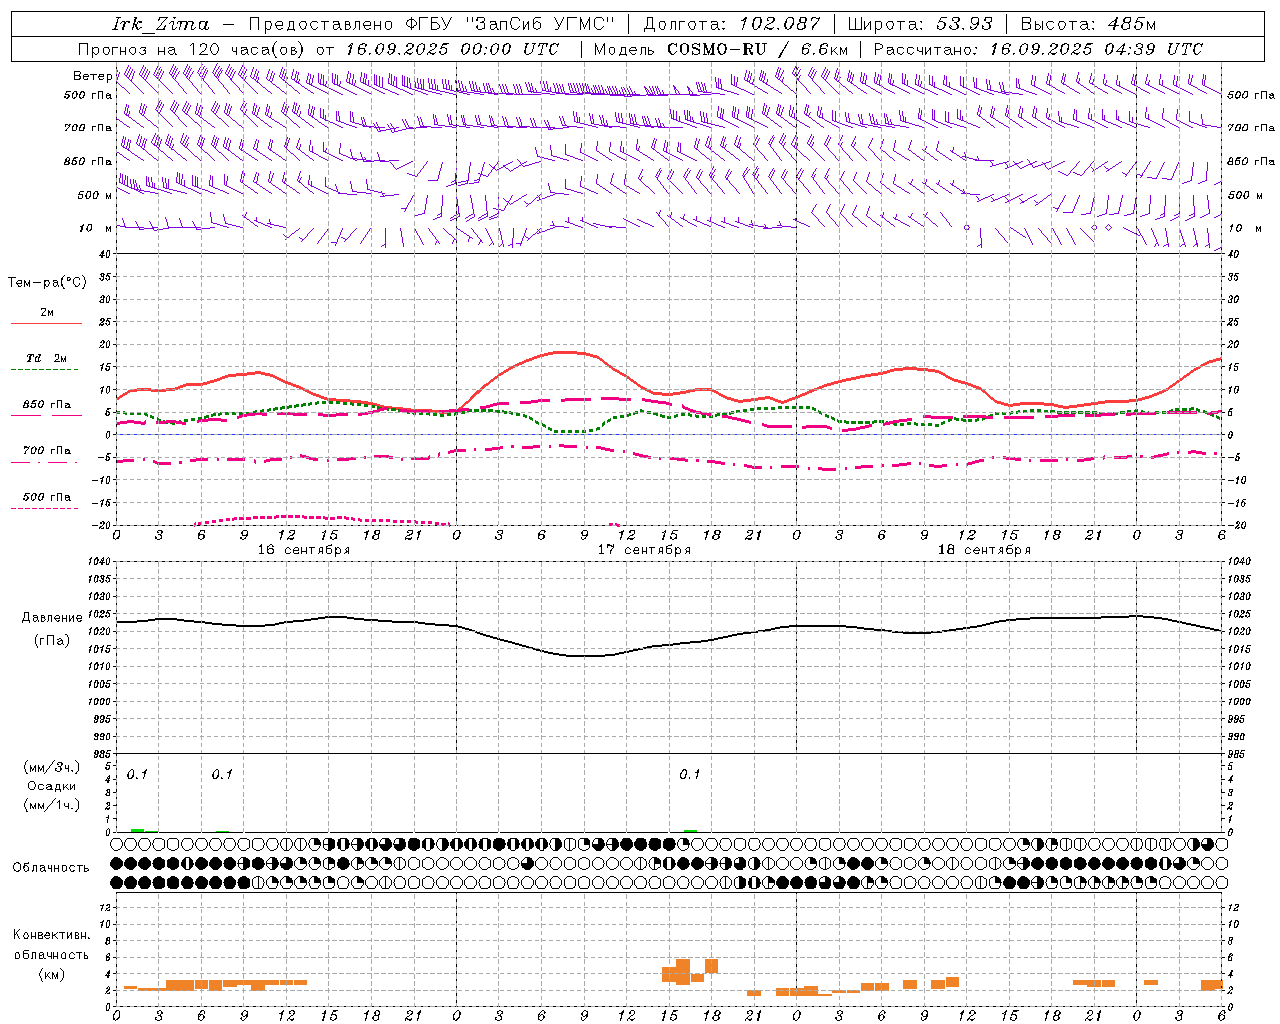The height and width of the screenshot is (1024, 1280).
Task: Click the '2м' temperature legend entry
Action: point(47,313)
